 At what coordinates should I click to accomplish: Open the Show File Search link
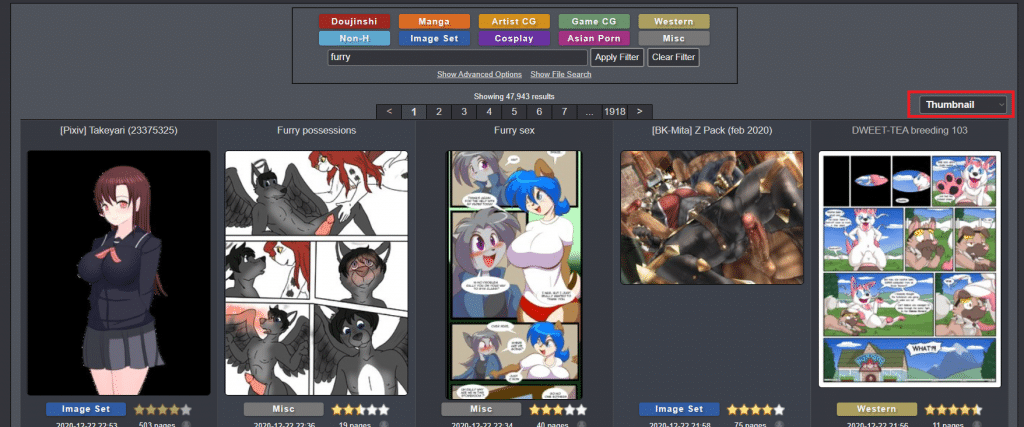click(x=561, y=74)
